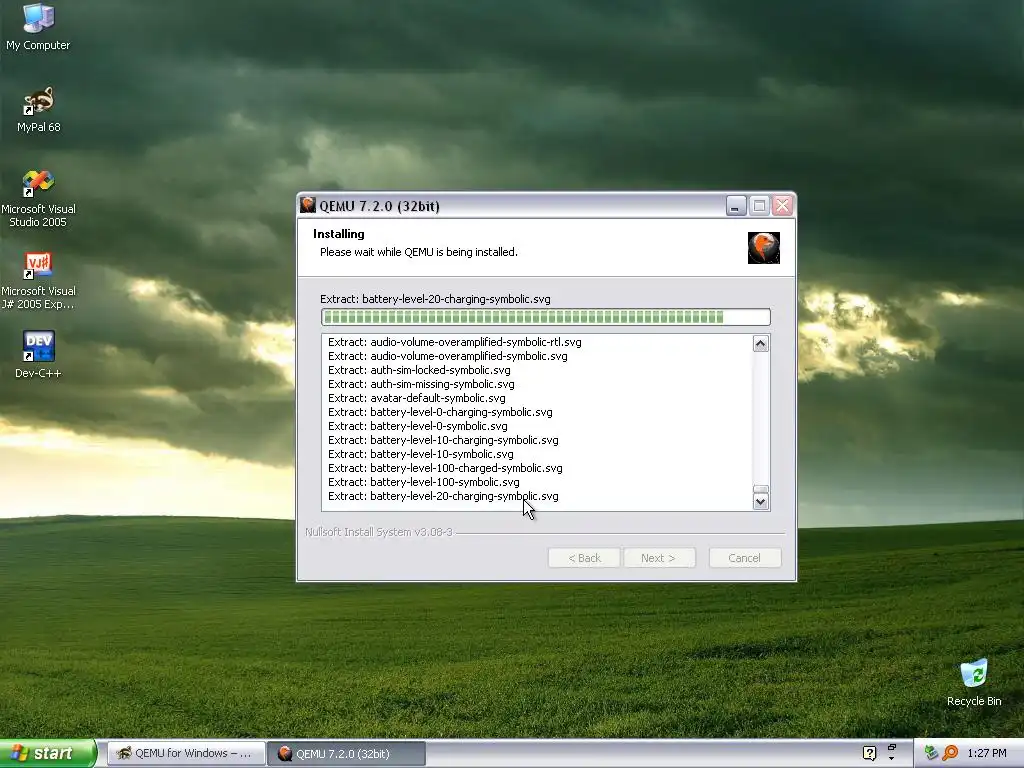1024x768 pixels.
Task: Click the Installing header title
Action: [x=338, y=234]
